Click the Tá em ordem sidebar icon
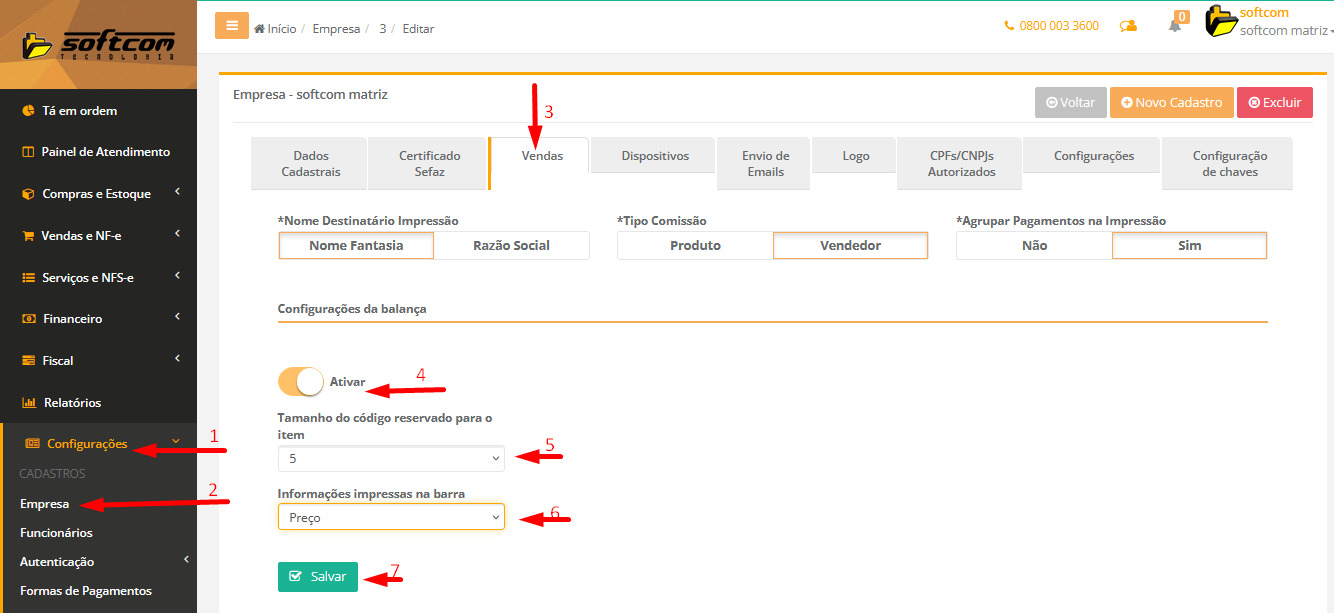This screenshot has width=1334, height=613. click(x=28, y=111)
